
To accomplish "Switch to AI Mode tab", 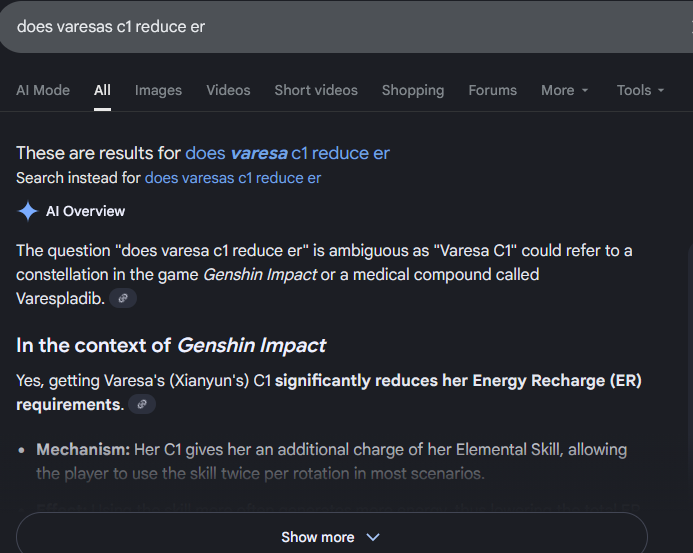I will (x=43, y=90).
